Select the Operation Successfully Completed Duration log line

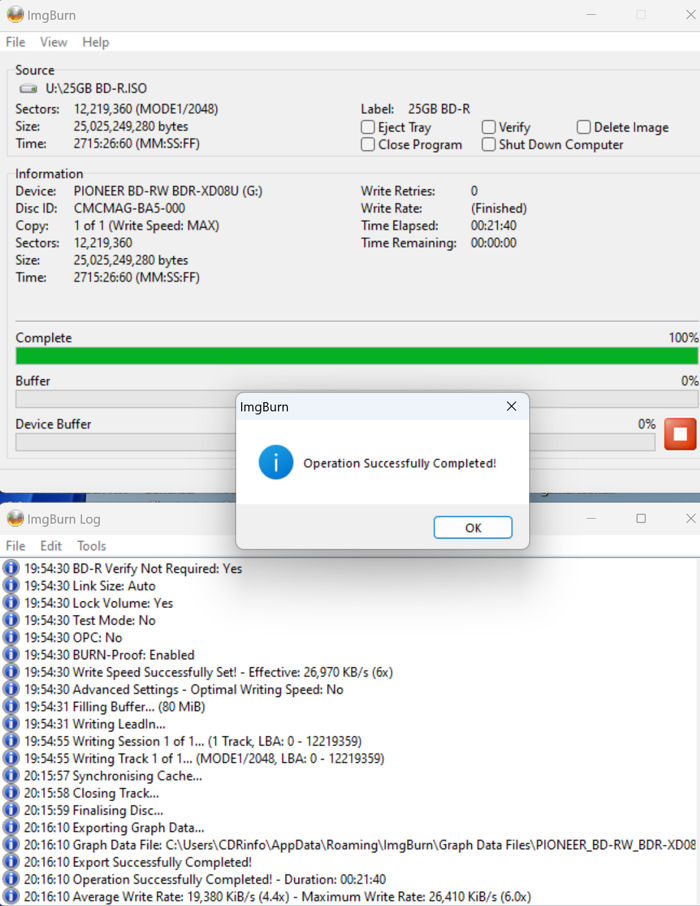point(205,879)
